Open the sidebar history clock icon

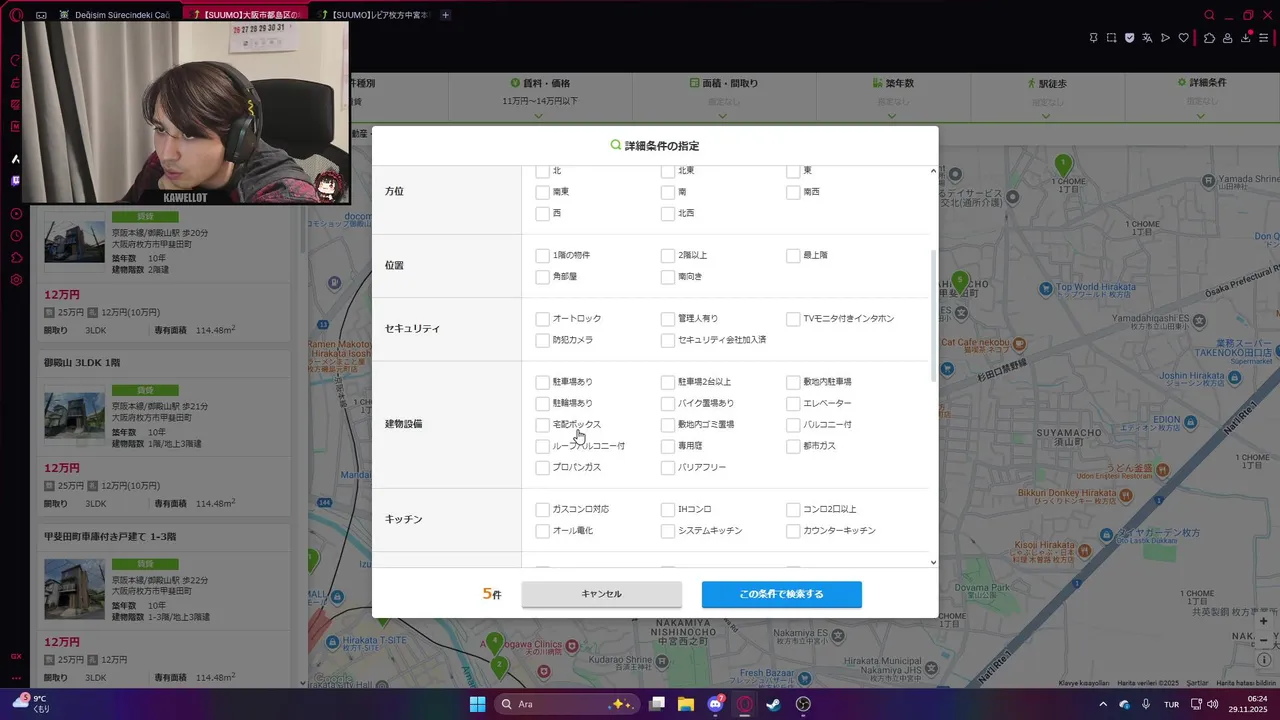tap(16, 236)
